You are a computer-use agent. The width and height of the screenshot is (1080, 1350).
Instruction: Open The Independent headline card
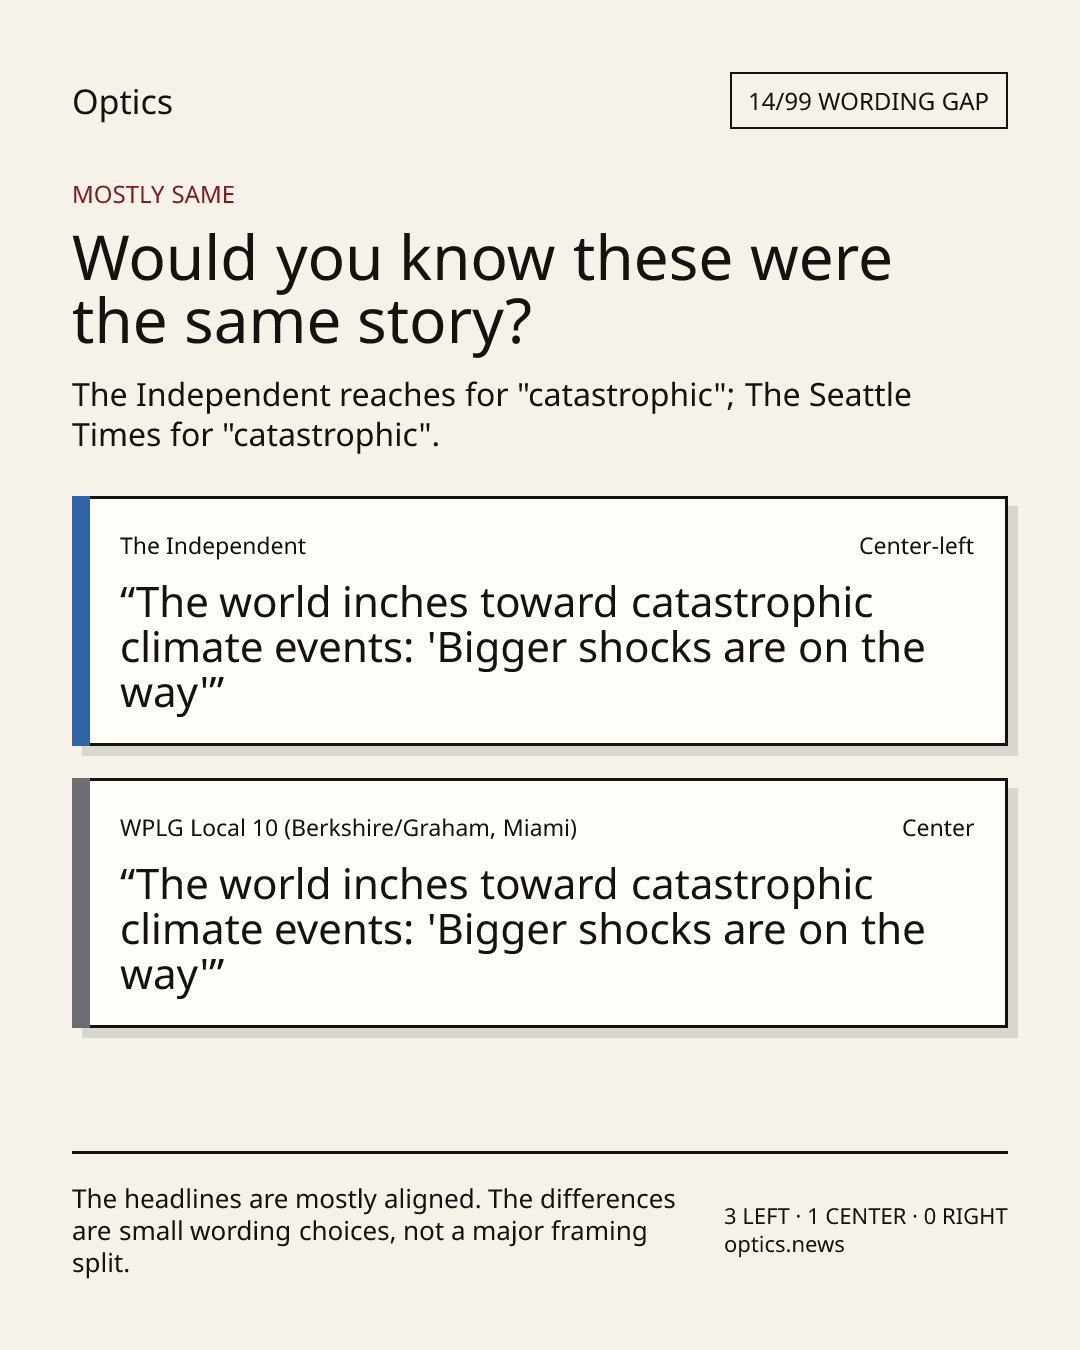pos(539,621)
